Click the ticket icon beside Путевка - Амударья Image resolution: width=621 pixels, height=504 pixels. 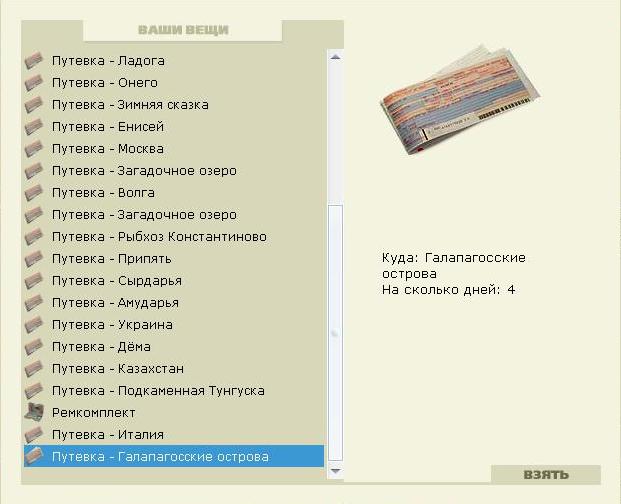(x=34, y=302)
